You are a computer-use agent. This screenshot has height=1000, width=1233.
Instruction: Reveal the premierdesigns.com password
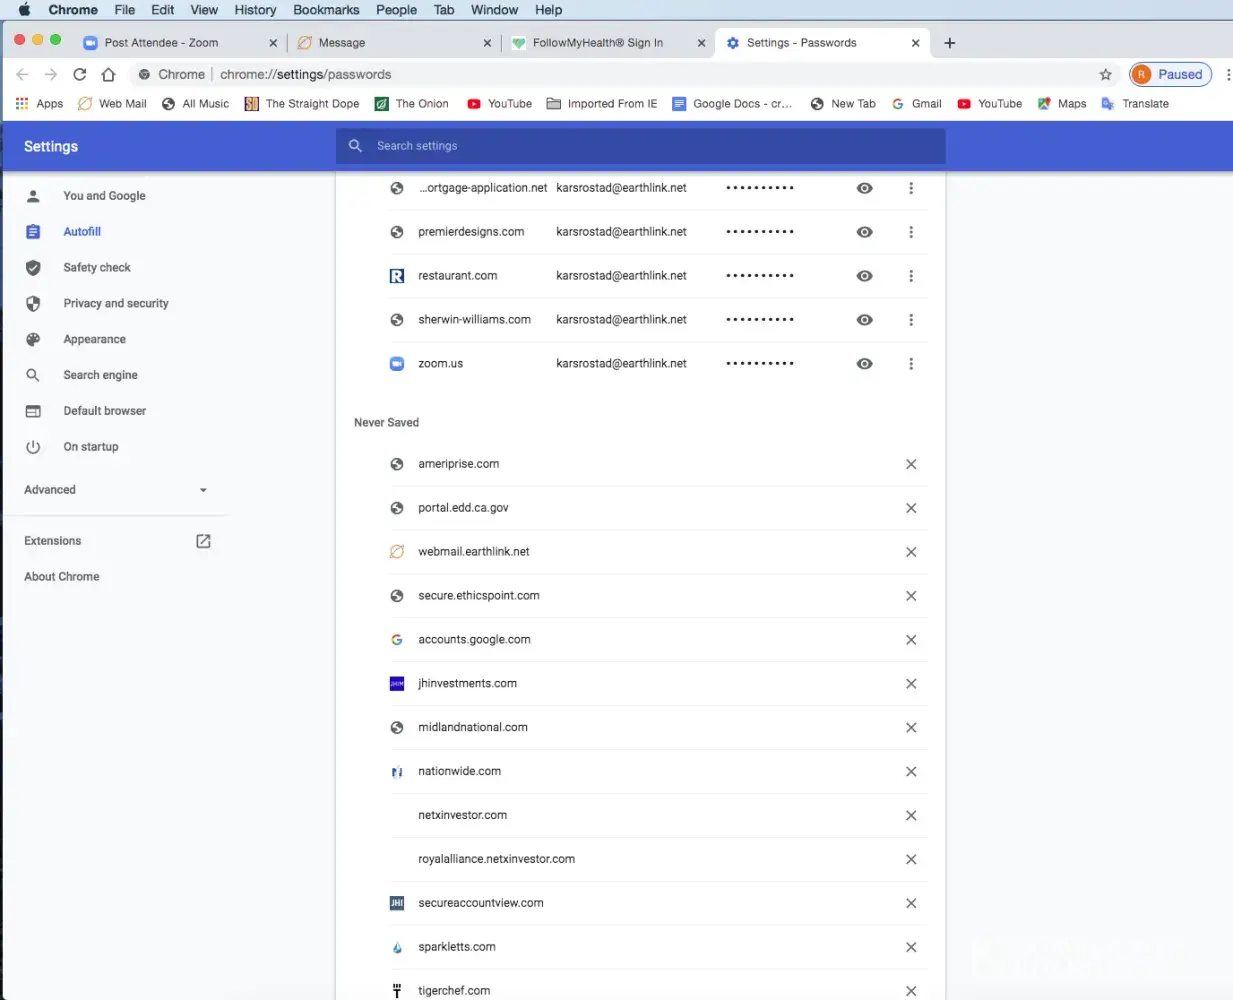coord(864,232)
